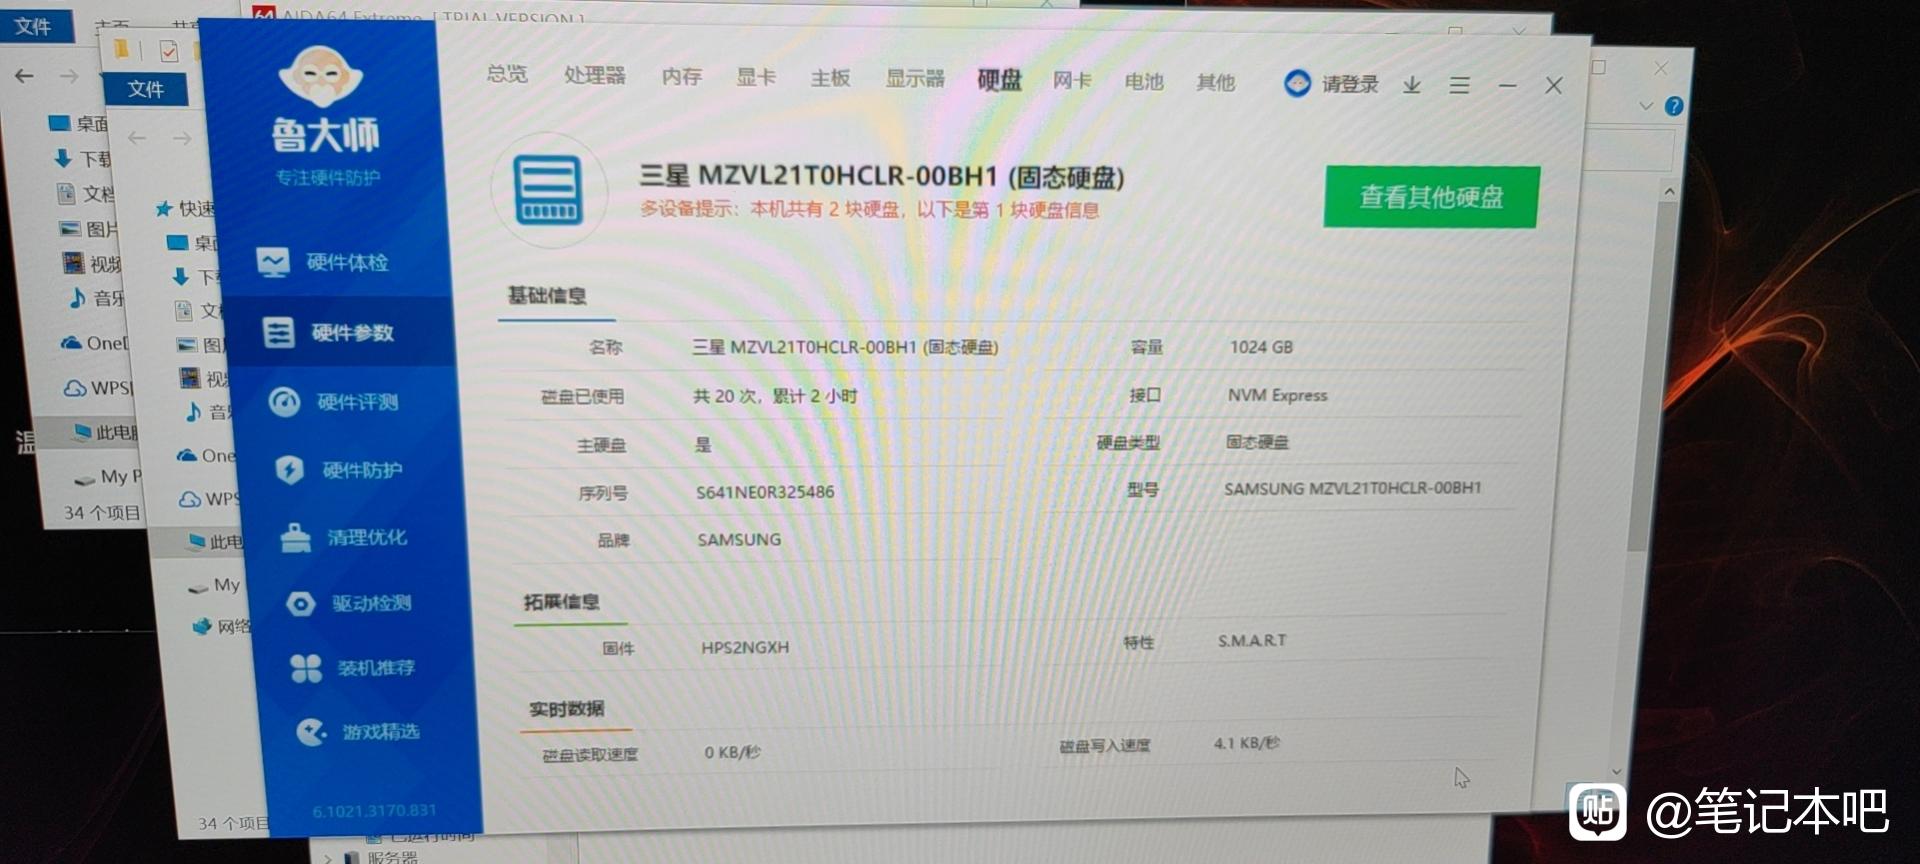The height and width of the screenshot is (864, 1920).
Task: Minimize the Lu Dashi window
Action: tap(1507, 86)
